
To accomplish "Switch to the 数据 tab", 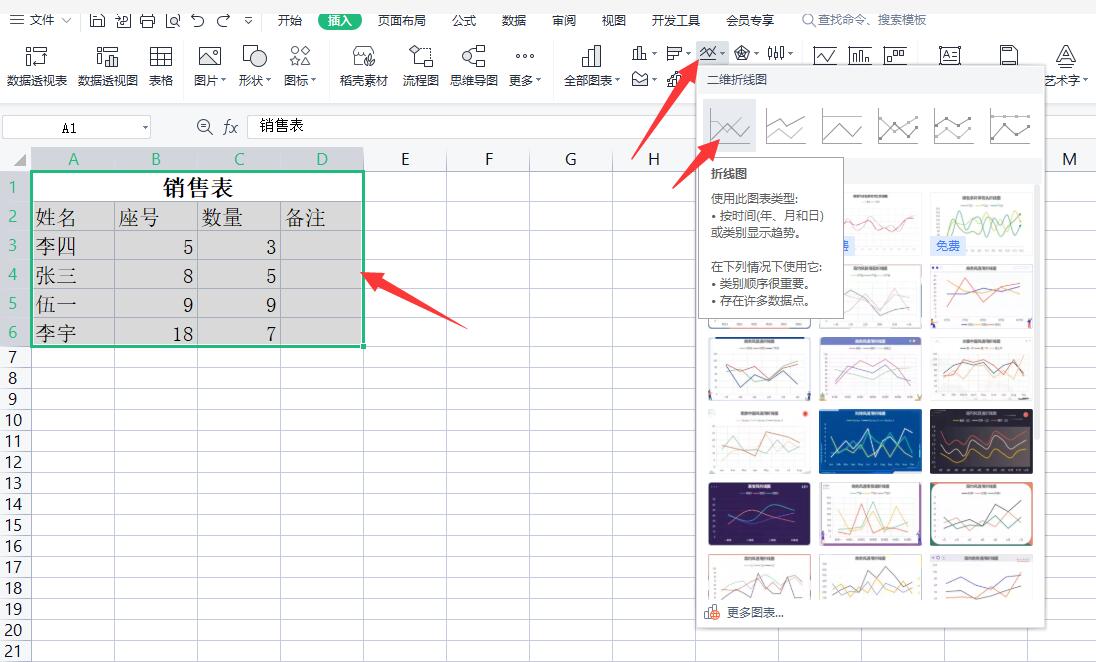I will tap(514, 20).
